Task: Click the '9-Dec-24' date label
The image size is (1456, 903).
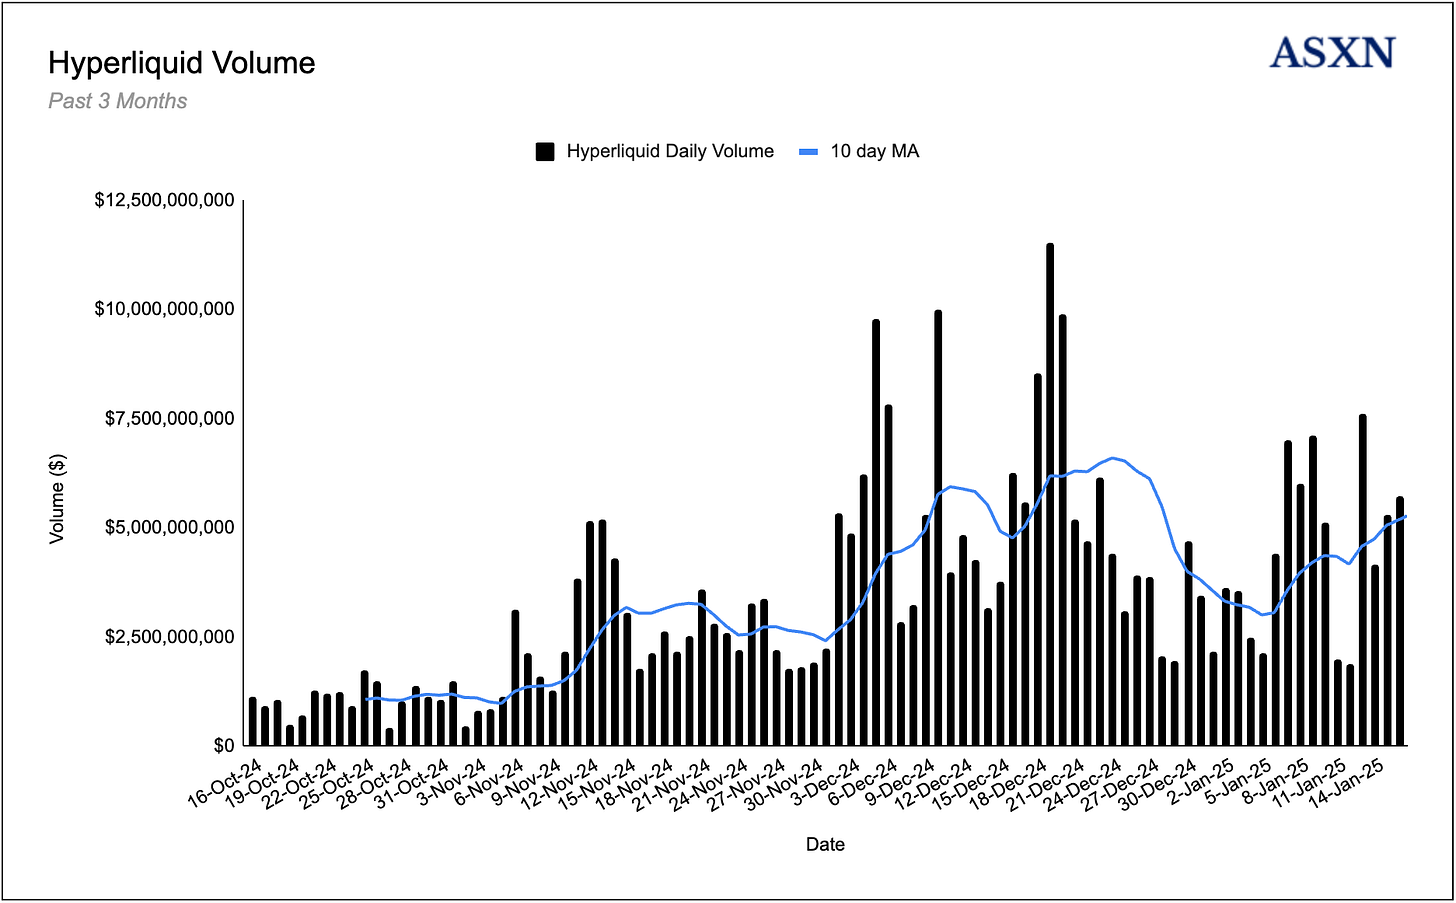Action: coord(901,781)
